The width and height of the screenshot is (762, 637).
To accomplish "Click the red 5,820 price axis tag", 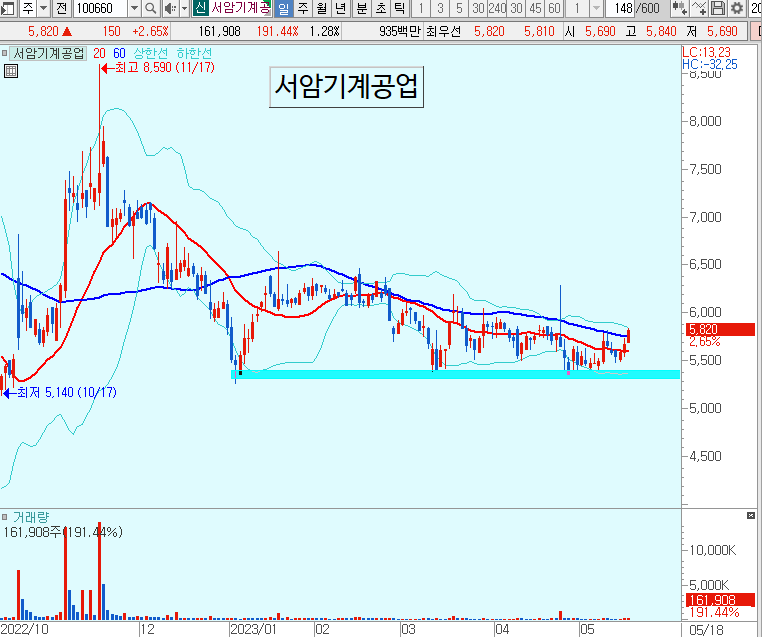I will pyautogui.click(x=720, y=329).
